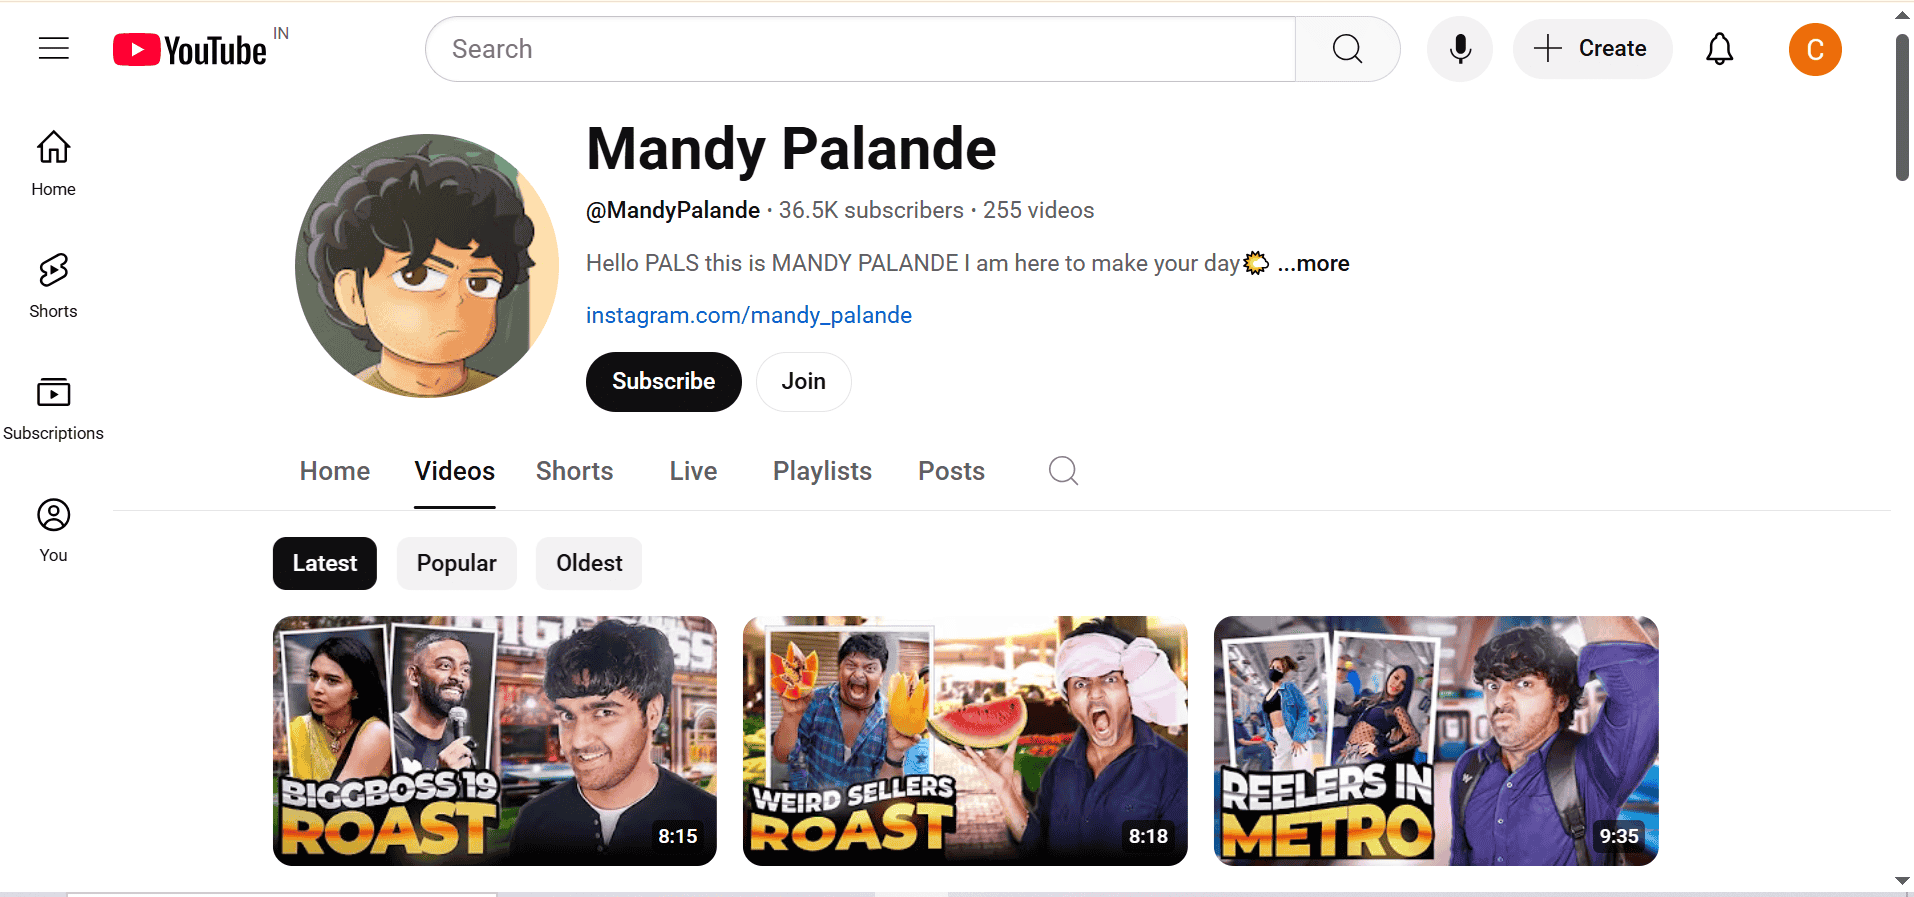Open the Create menu
Screen dimensions: 1914x897
click(x=1592, y=49)
